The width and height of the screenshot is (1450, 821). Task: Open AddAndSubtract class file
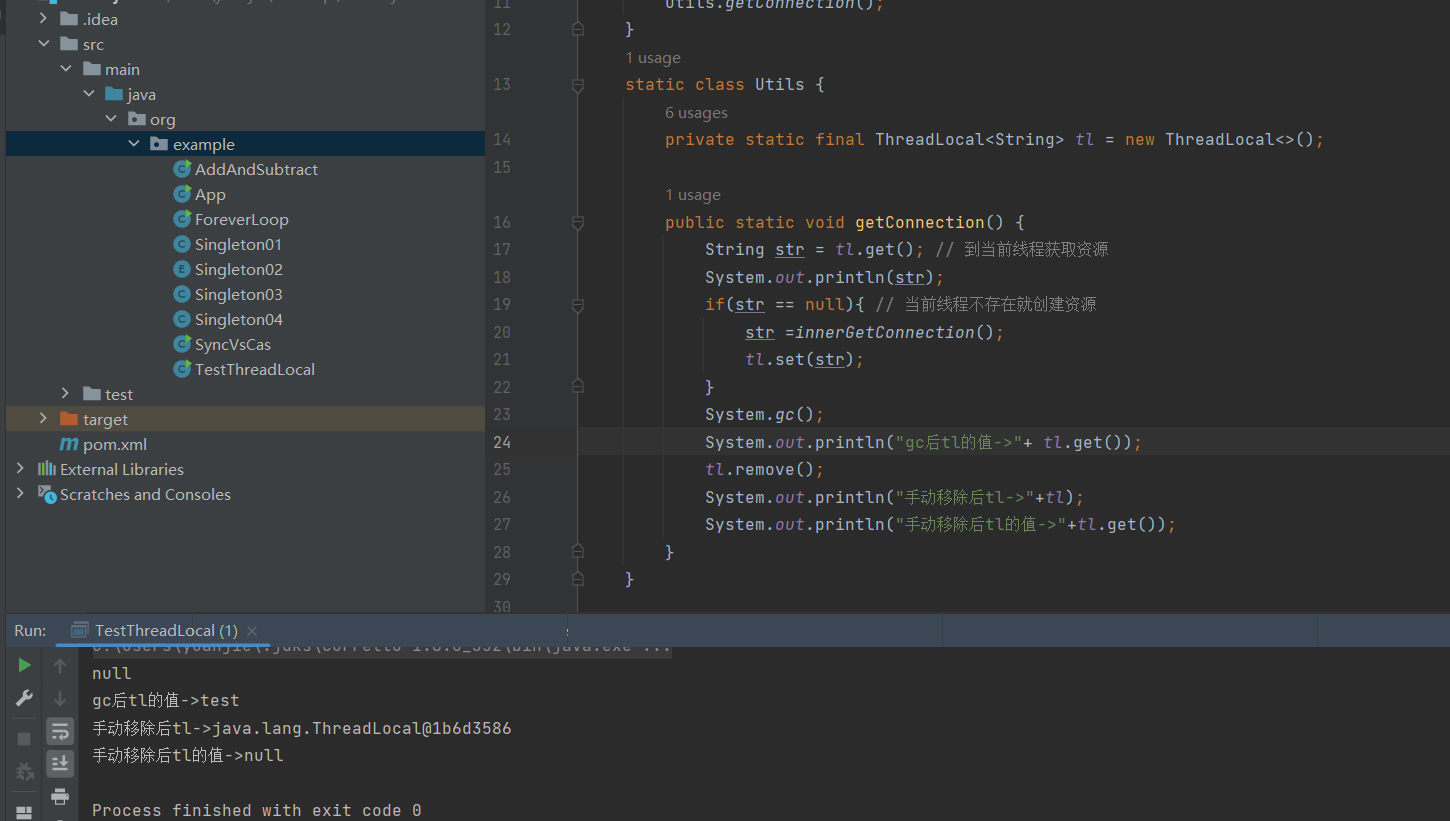pyautogui.click(x=256, y=169)
